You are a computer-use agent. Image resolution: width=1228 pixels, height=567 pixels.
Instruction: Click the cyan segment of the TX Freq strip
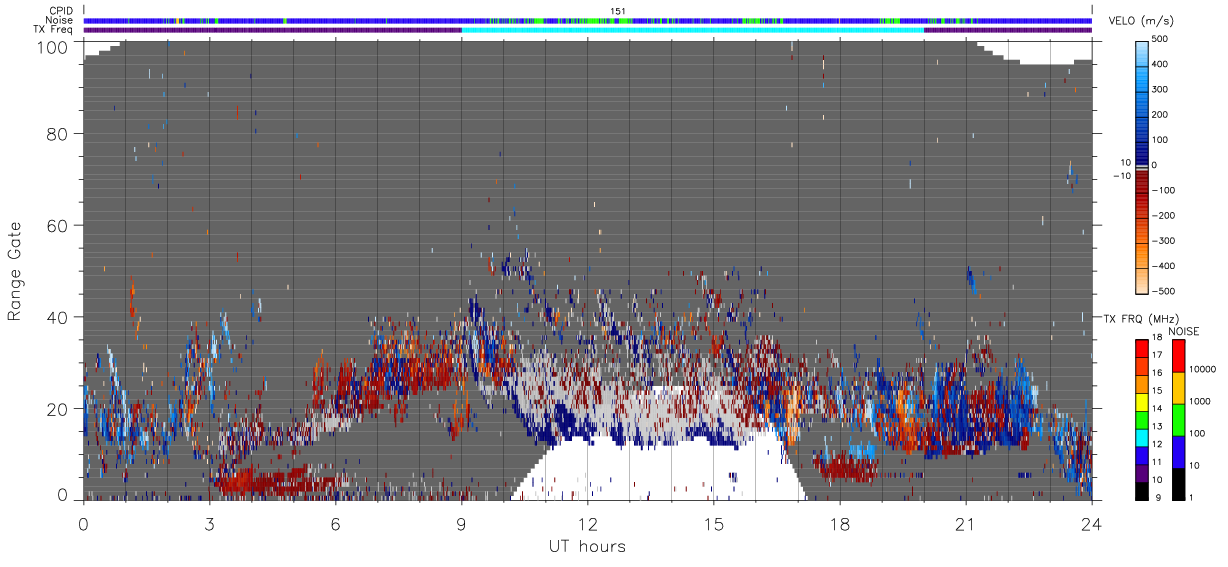click(692, 30)
